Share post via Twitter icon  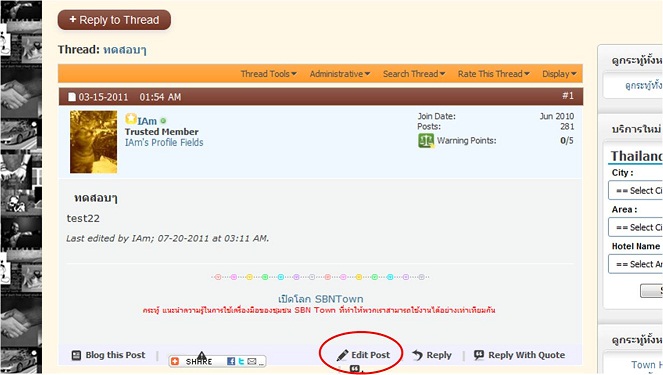pos(241,361)
